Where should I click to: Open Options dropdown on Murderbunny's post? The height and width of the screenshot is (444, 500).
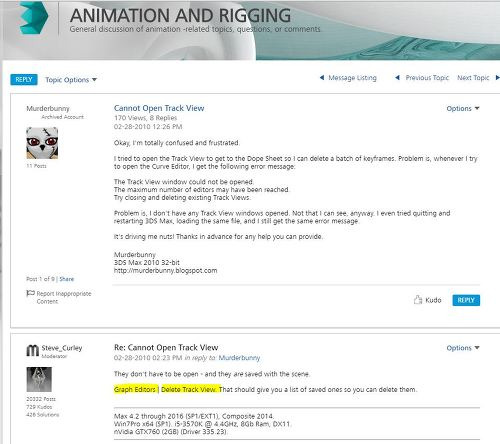pos(463,109)
